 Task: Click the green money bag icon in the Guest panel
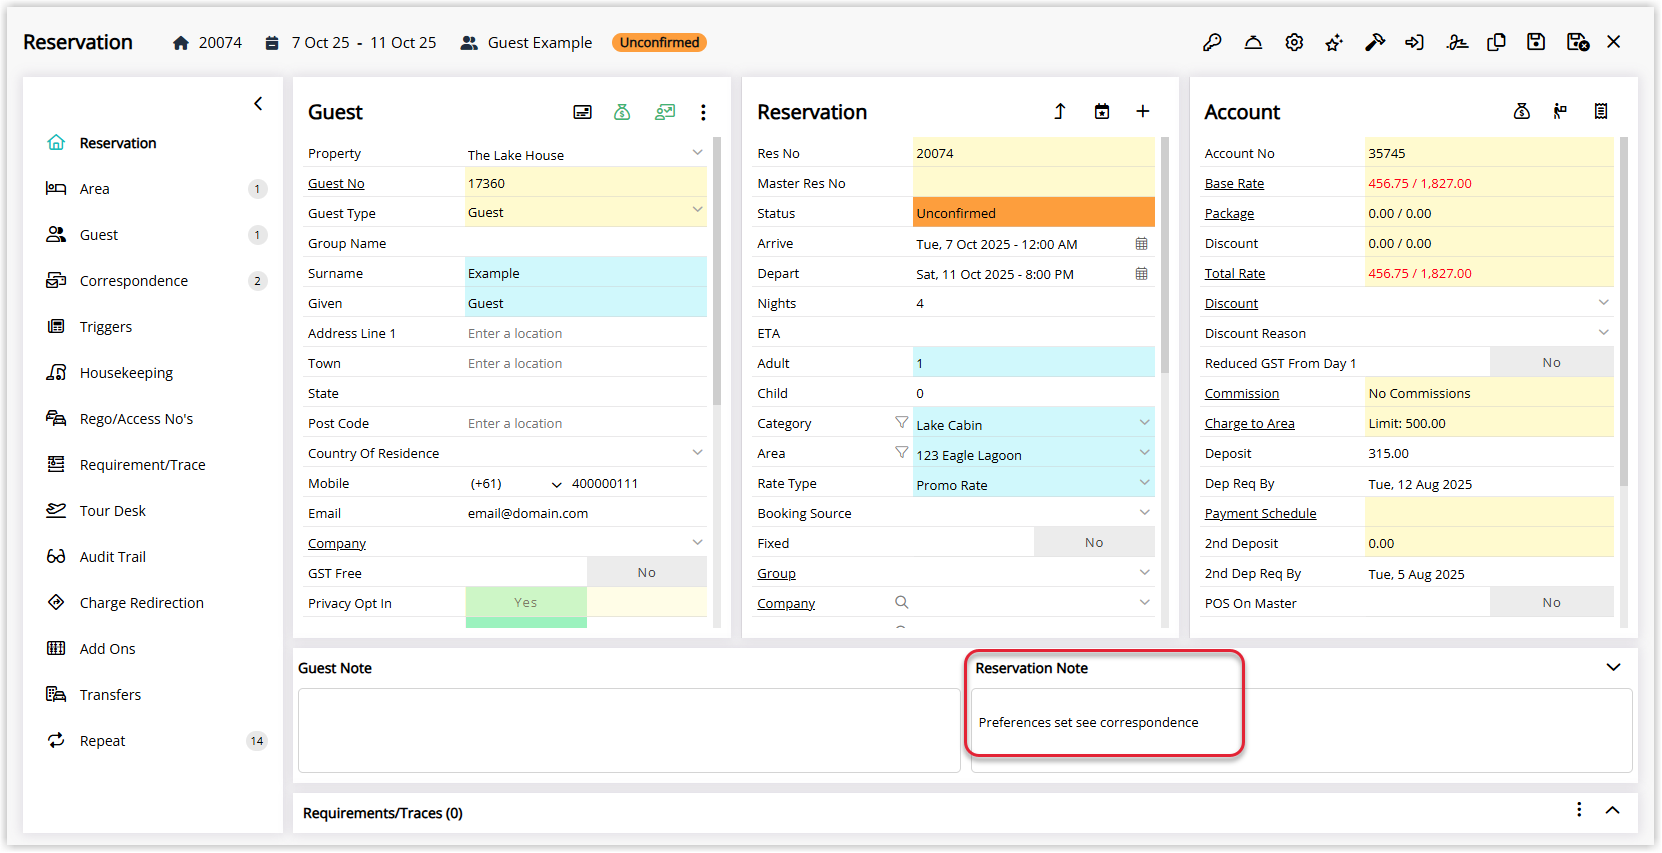pos(622,112)
